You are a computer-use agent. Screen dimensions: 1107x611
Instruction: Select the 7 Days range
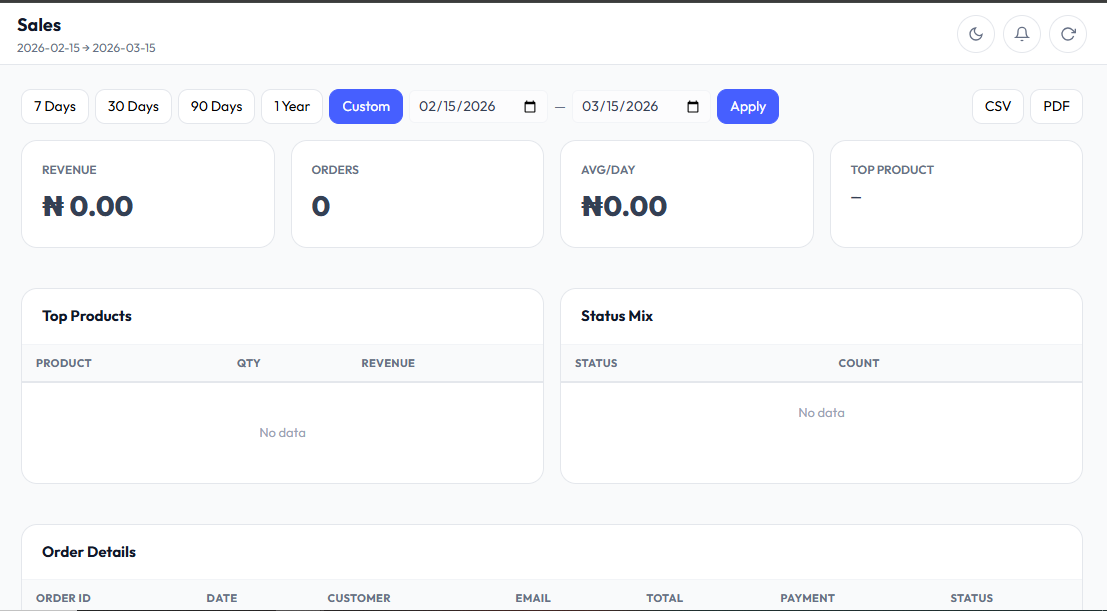tap(55, 107)
